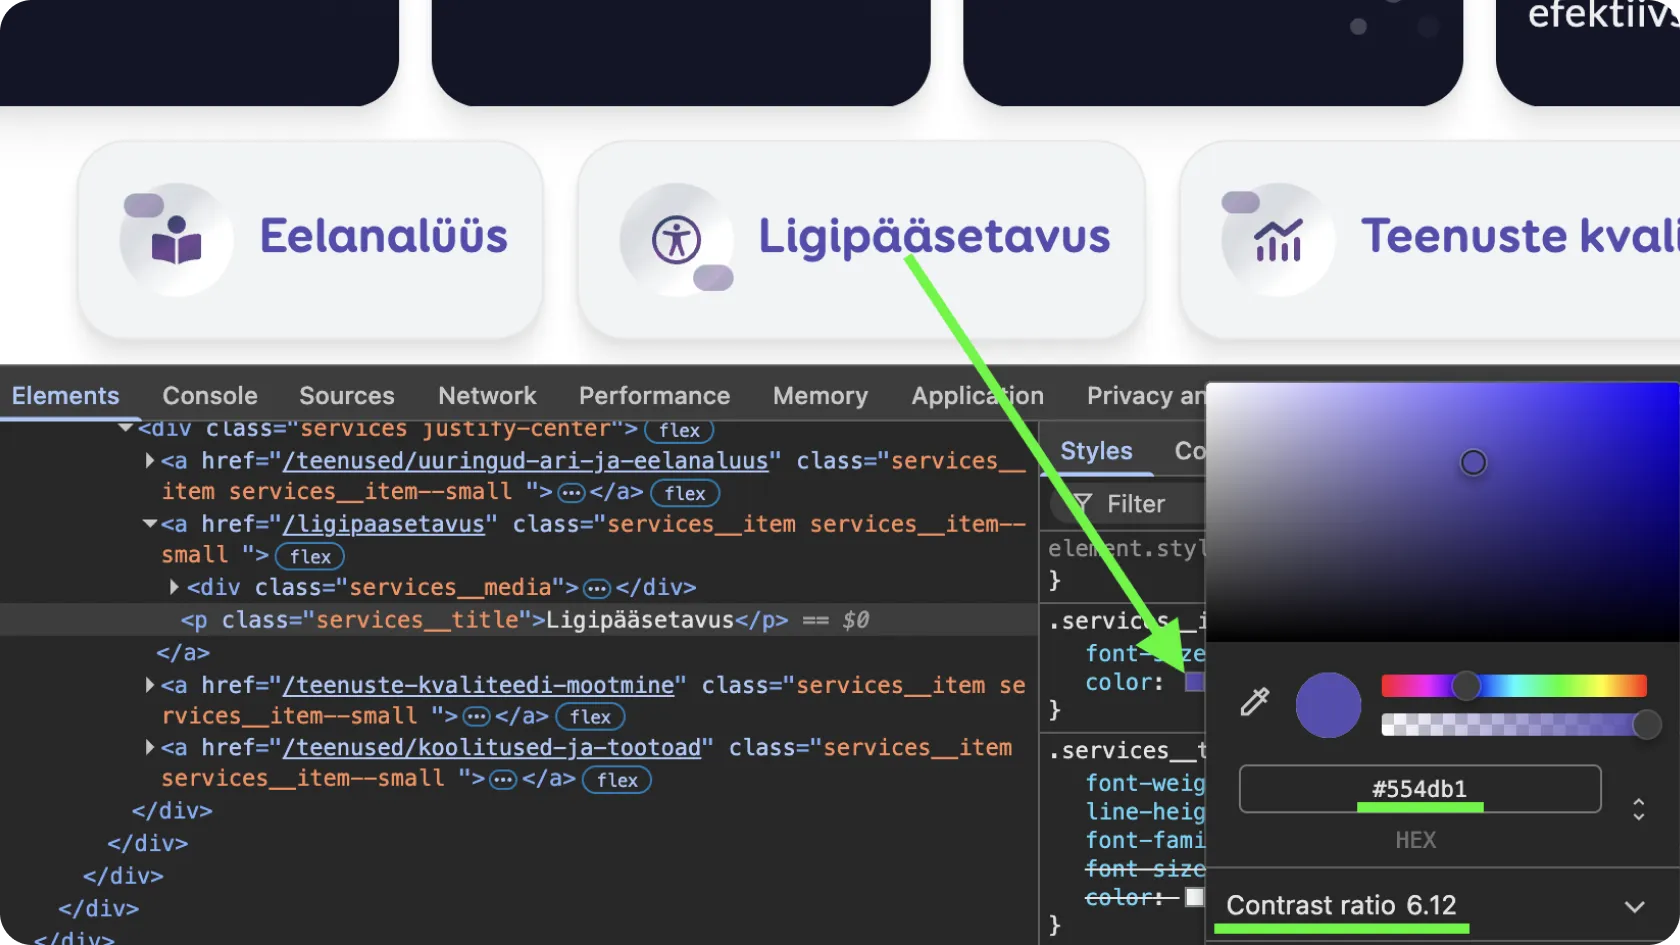The height and width of the screenshot is (945, 1680).
Task: Click the Ligipääsetavus service card title
Action: point(933,237)
